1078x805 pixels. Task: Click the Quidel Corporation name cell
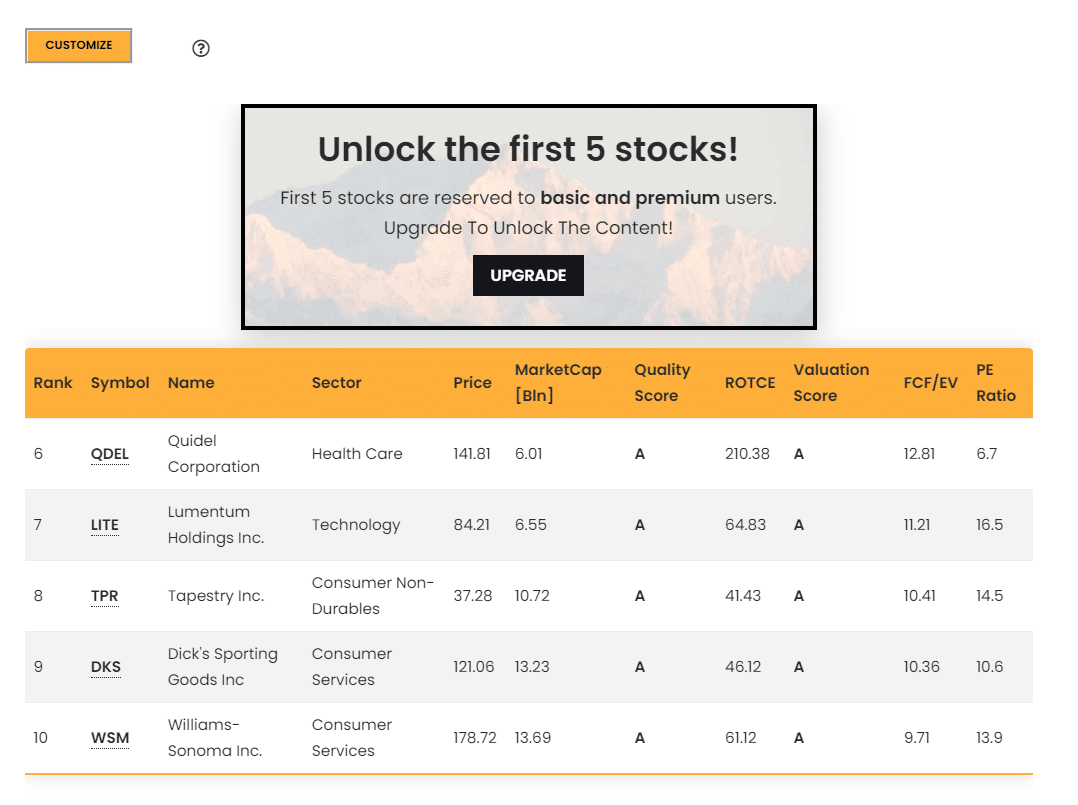point(214,454)
